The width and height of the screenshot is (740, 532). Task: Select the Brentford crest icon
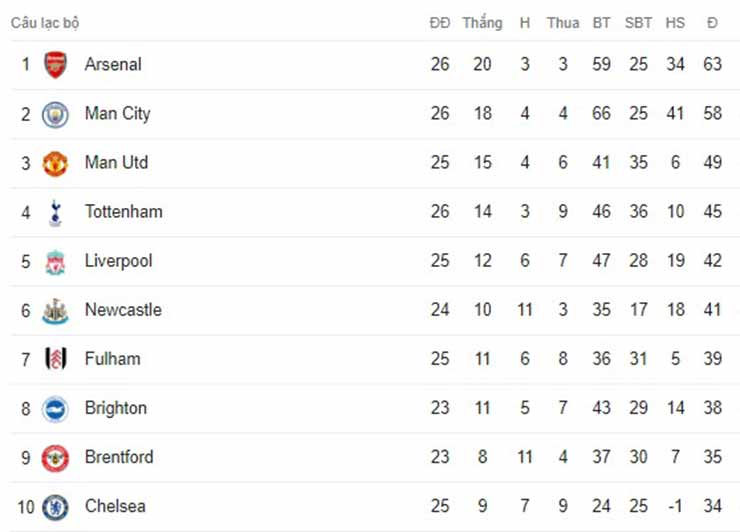pos(55,457)
